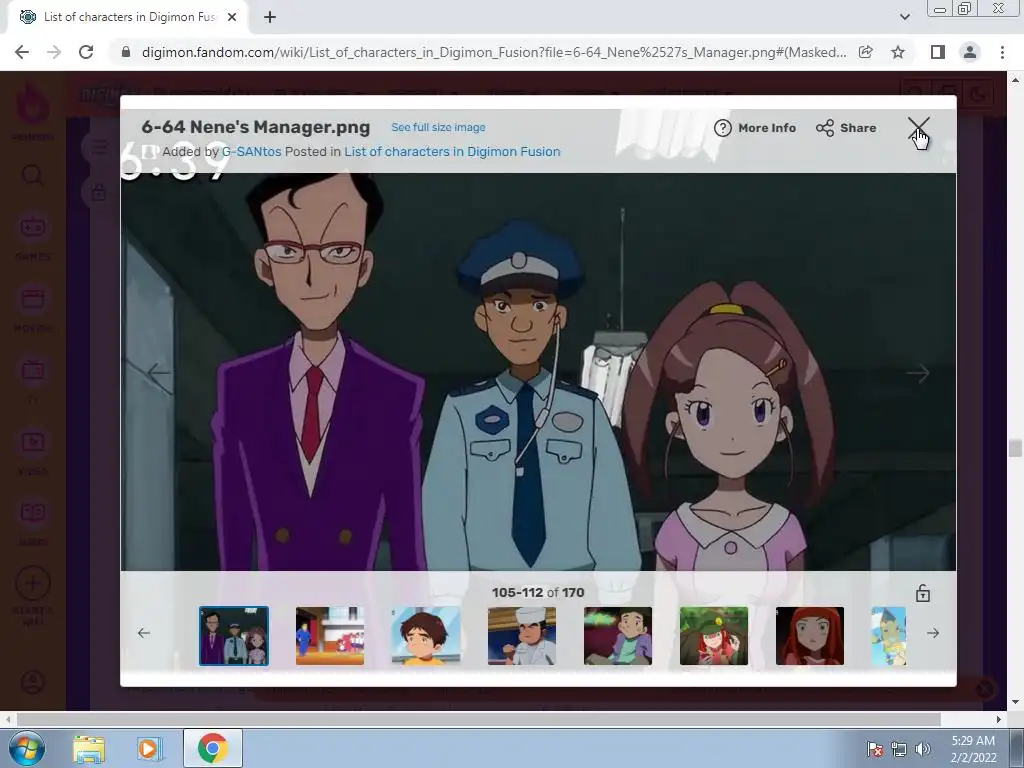Open Chrome profile menu
Screen dimensions: 1024x768
[970, 52]
